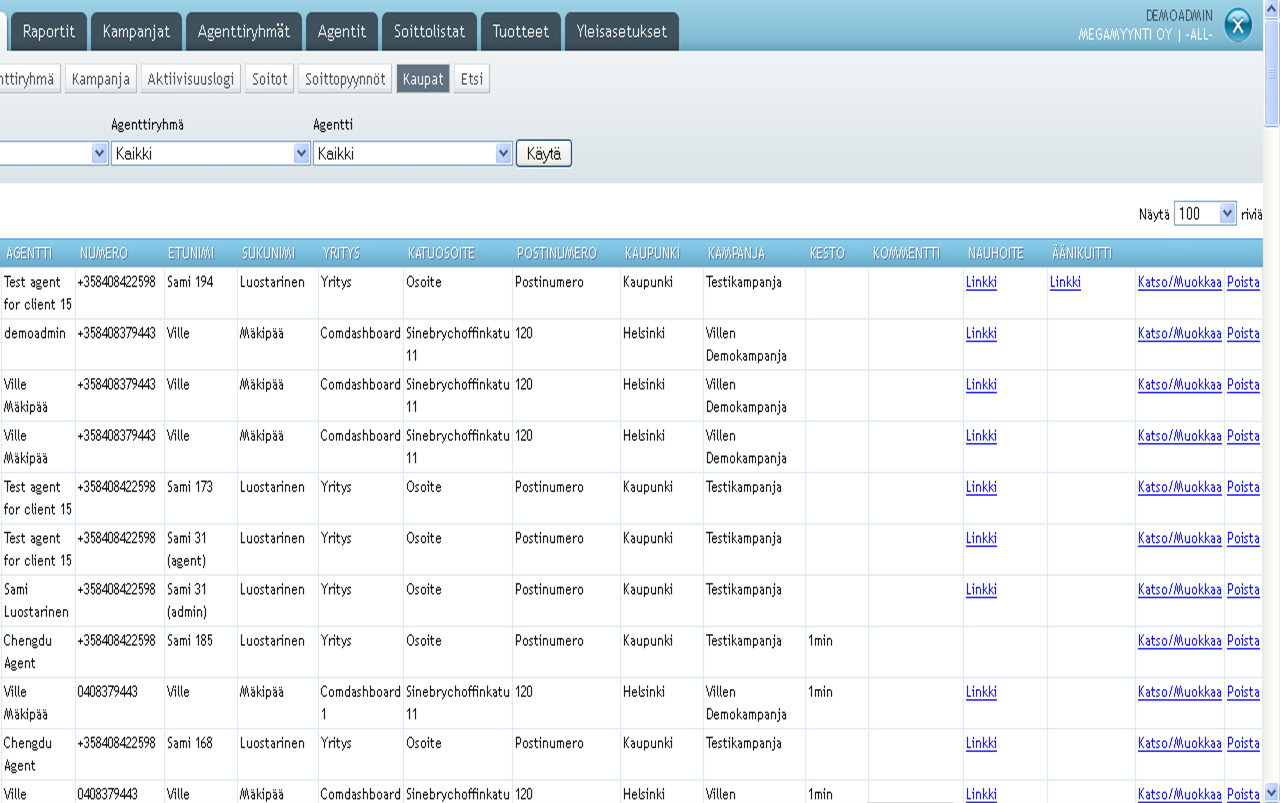1280x803 pixels.
Task: Click Poista in demoadmin row
Action: [x=1243, y=333]
